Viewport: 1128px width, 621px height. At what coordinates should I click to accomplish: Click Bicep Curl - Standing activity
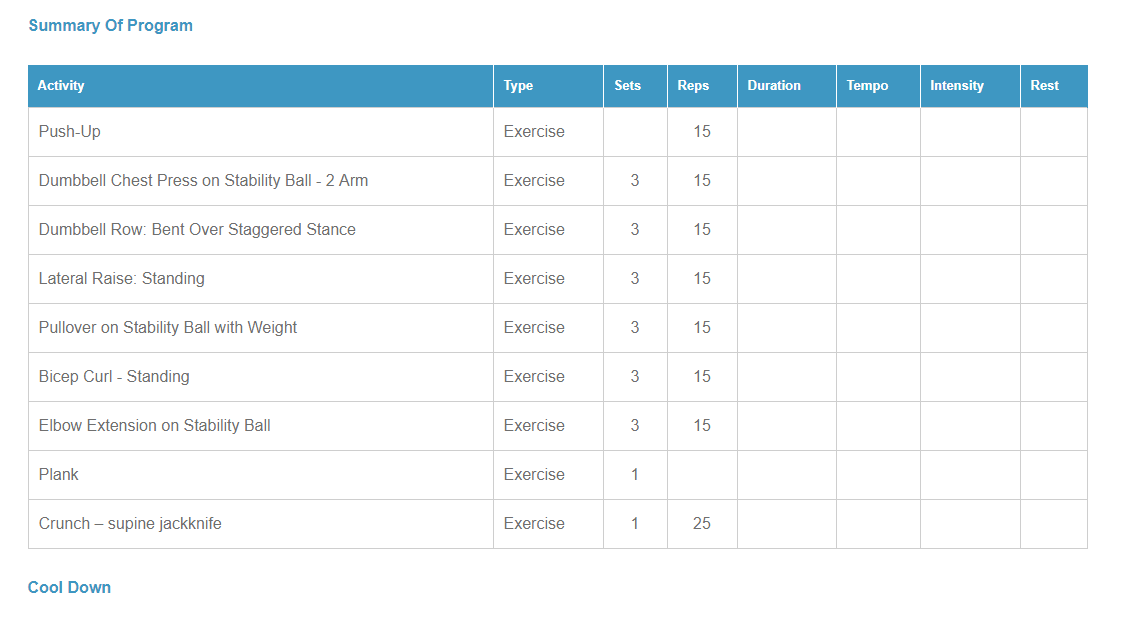pyautogui.click(x=114, y=376)
